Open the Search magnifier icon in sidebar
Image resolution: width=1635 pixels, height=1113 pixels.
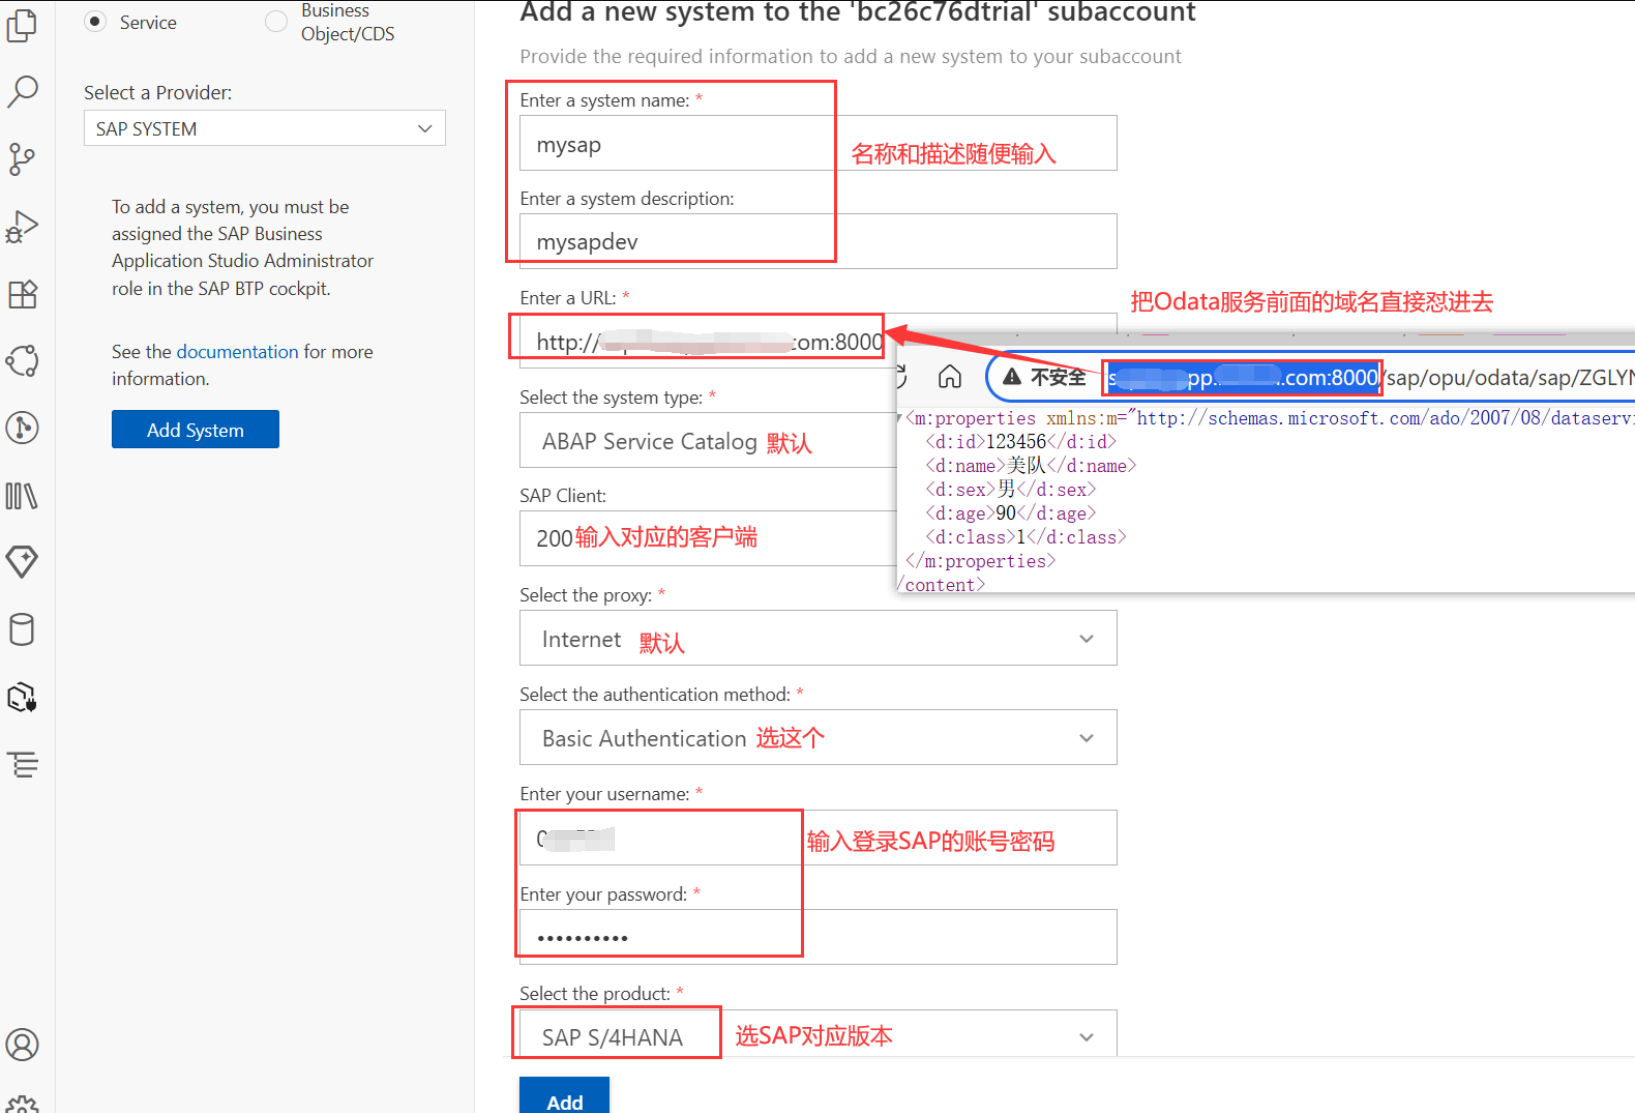22,91
